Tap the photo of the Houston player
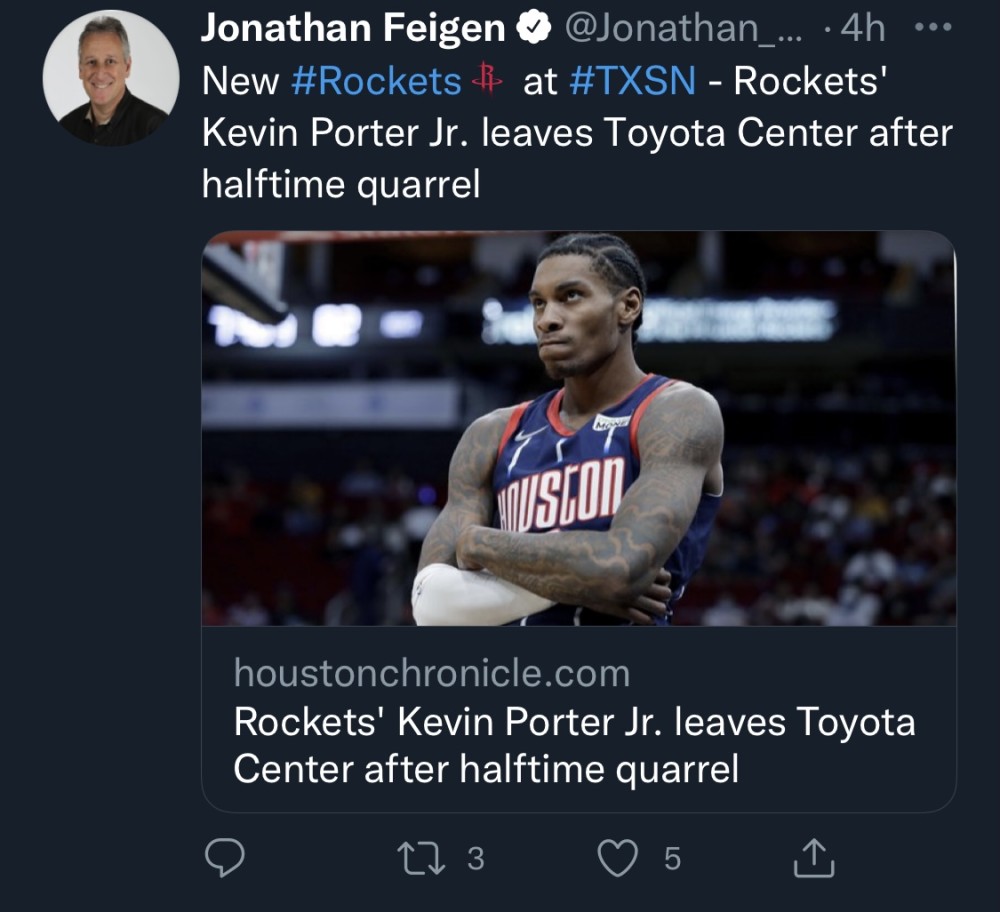The height and width of the screenshot is (912, 1000). point(578,428)
